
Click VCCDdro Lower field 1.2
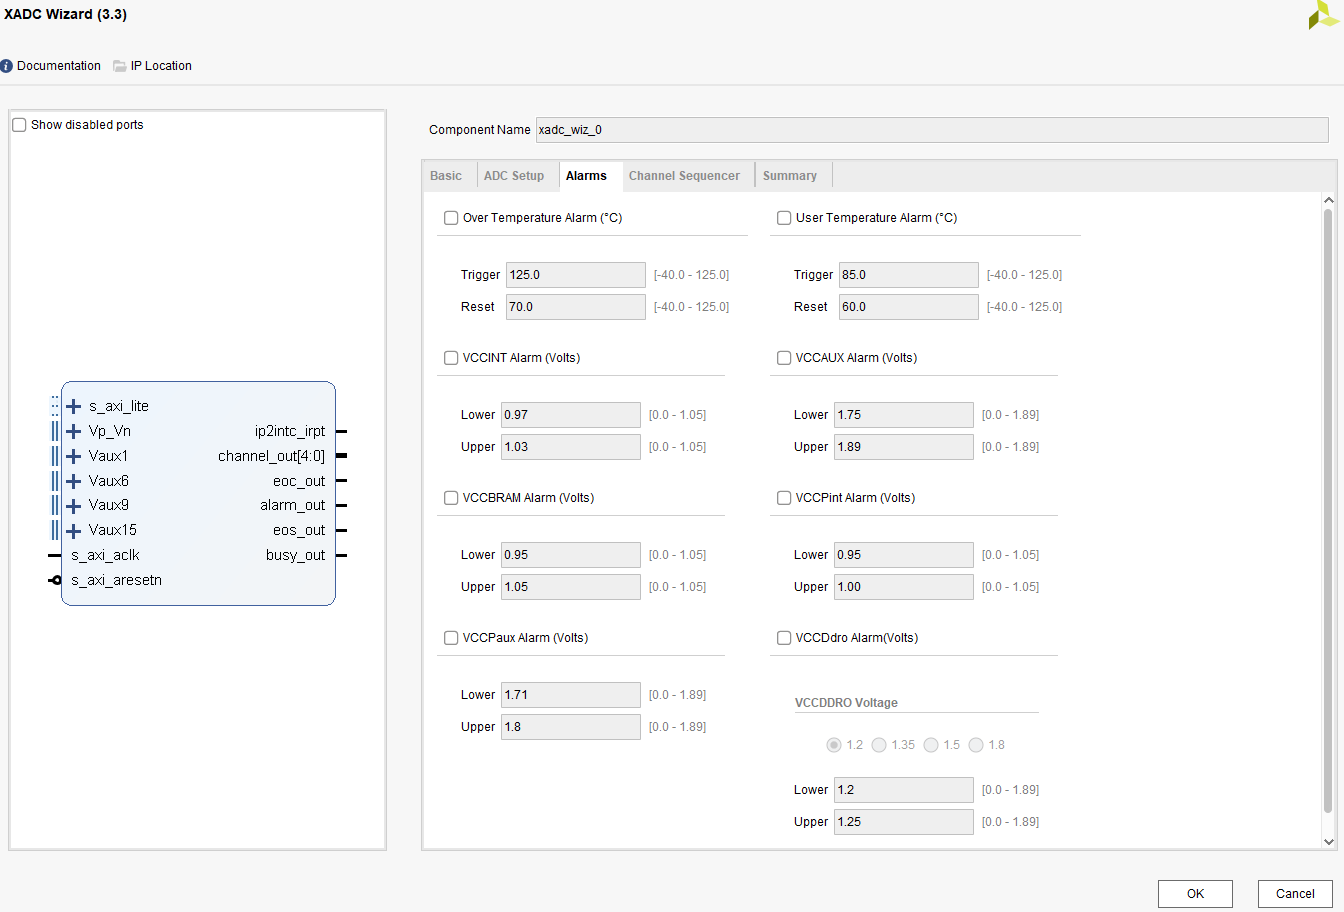(904, 790)
